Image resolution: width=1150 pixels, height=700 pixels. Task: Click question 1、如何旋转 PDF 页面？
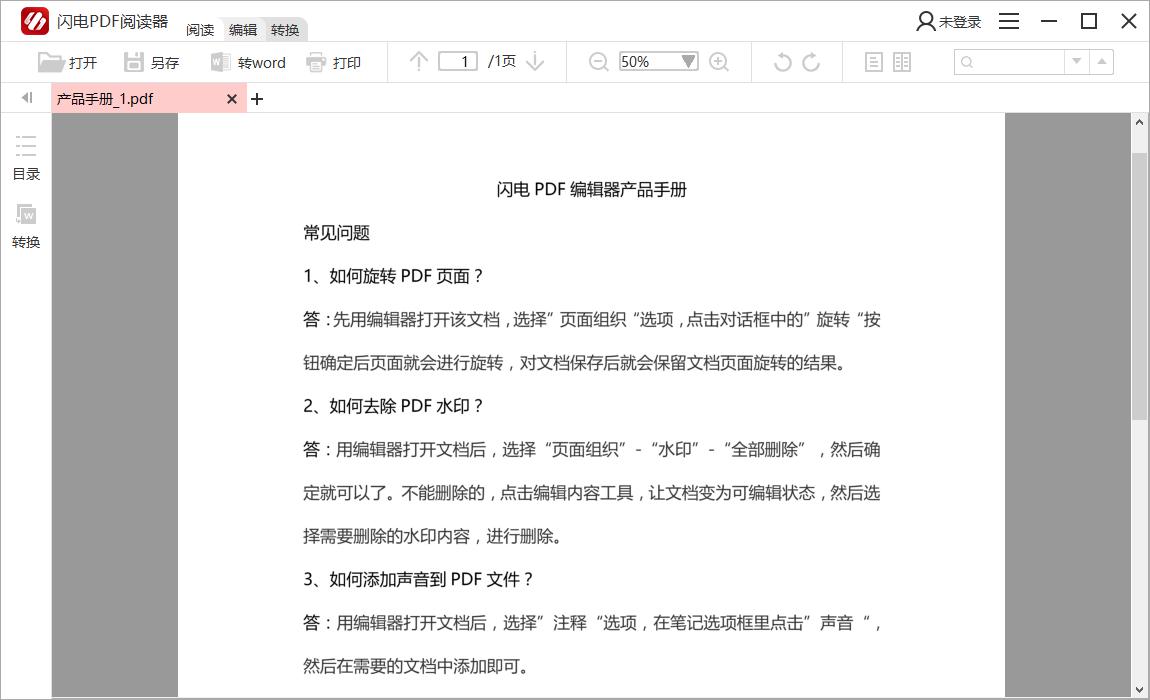pyautogui.click(x=394, y=276)
